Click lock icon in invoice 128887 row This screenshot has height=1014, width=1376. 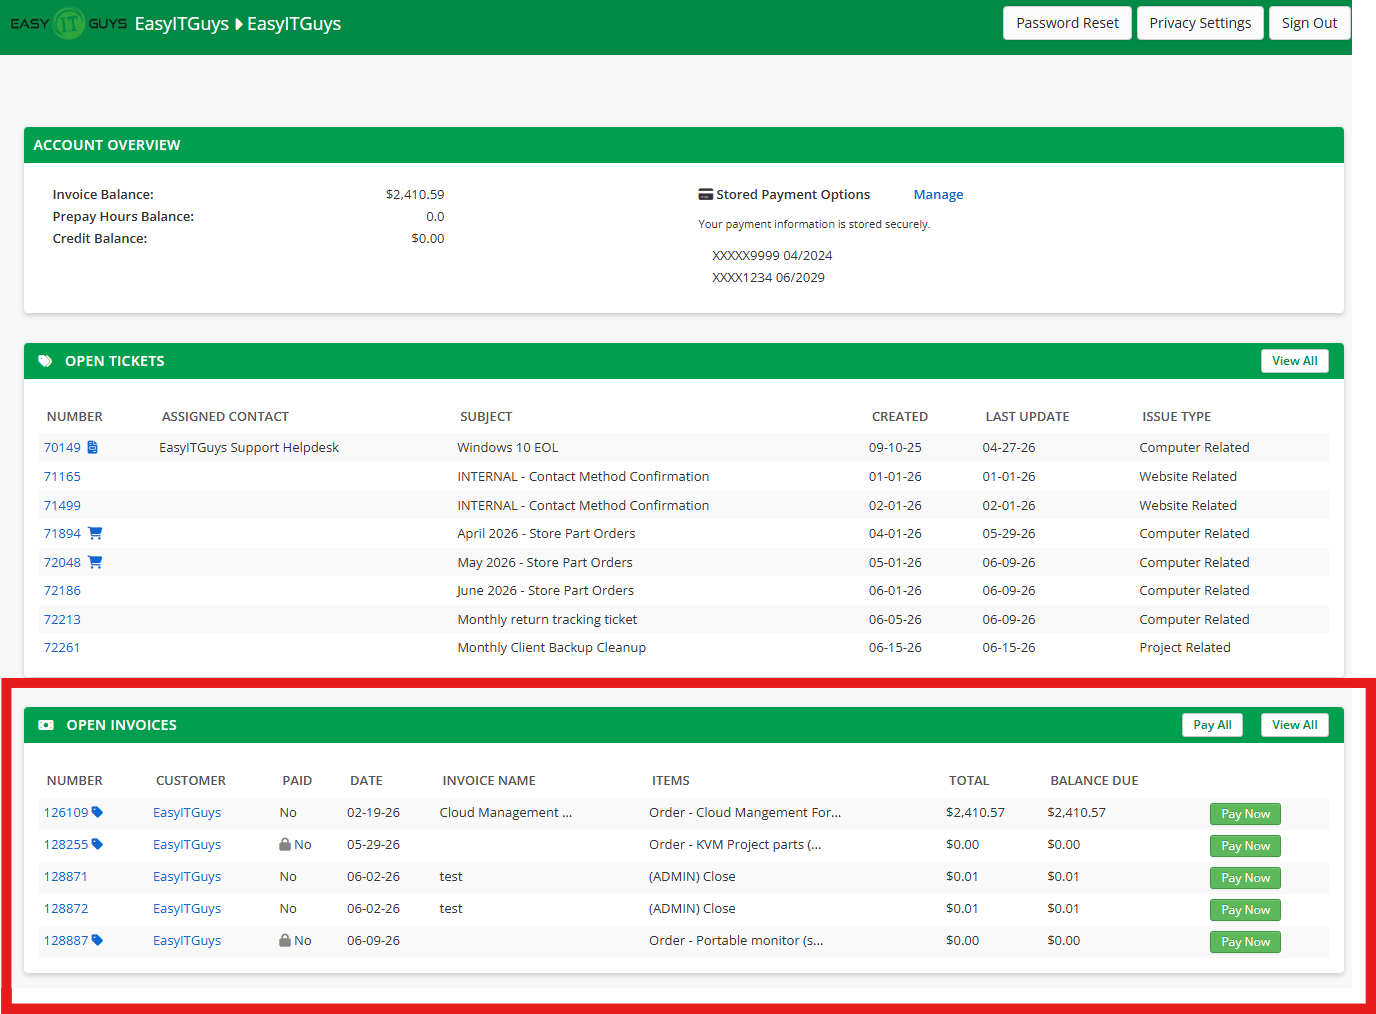coord(285,940)
